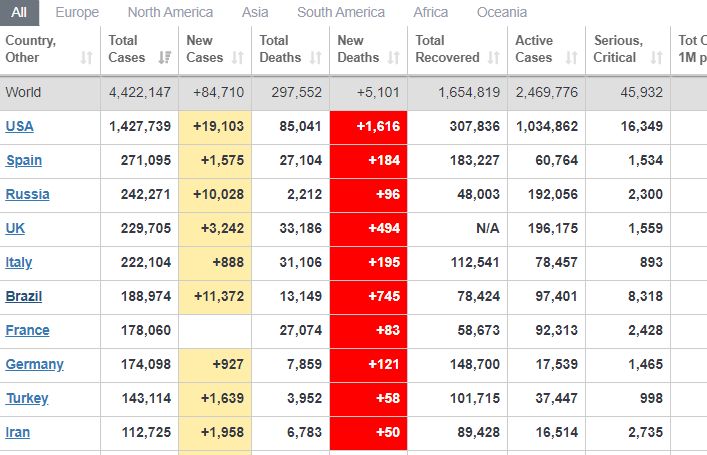Follow the Iran country link
Image resolution: width=707 pixels, height=455 pixels.
[x=19, y=432]
